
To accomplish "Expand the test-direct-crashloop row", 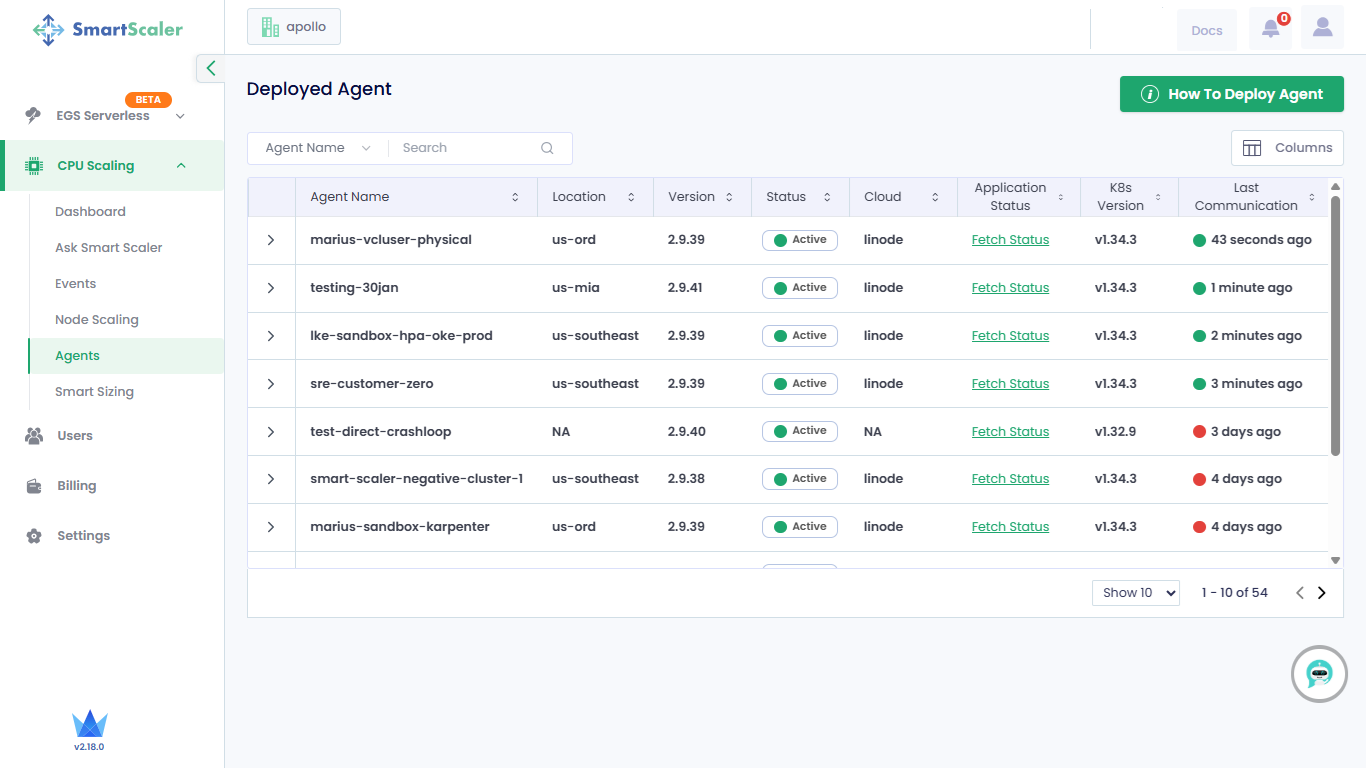I will [271, 432].
